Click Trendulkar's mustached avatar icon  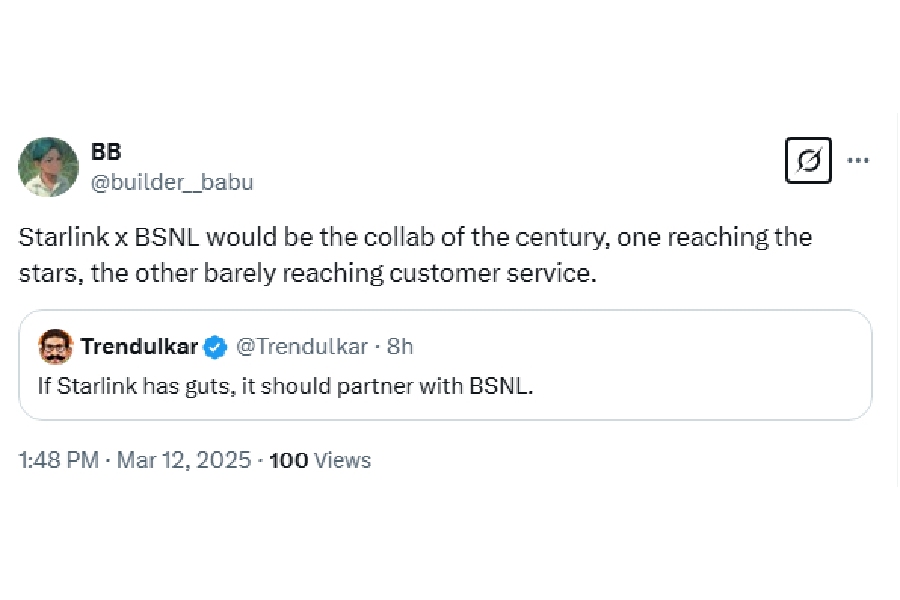56,347
